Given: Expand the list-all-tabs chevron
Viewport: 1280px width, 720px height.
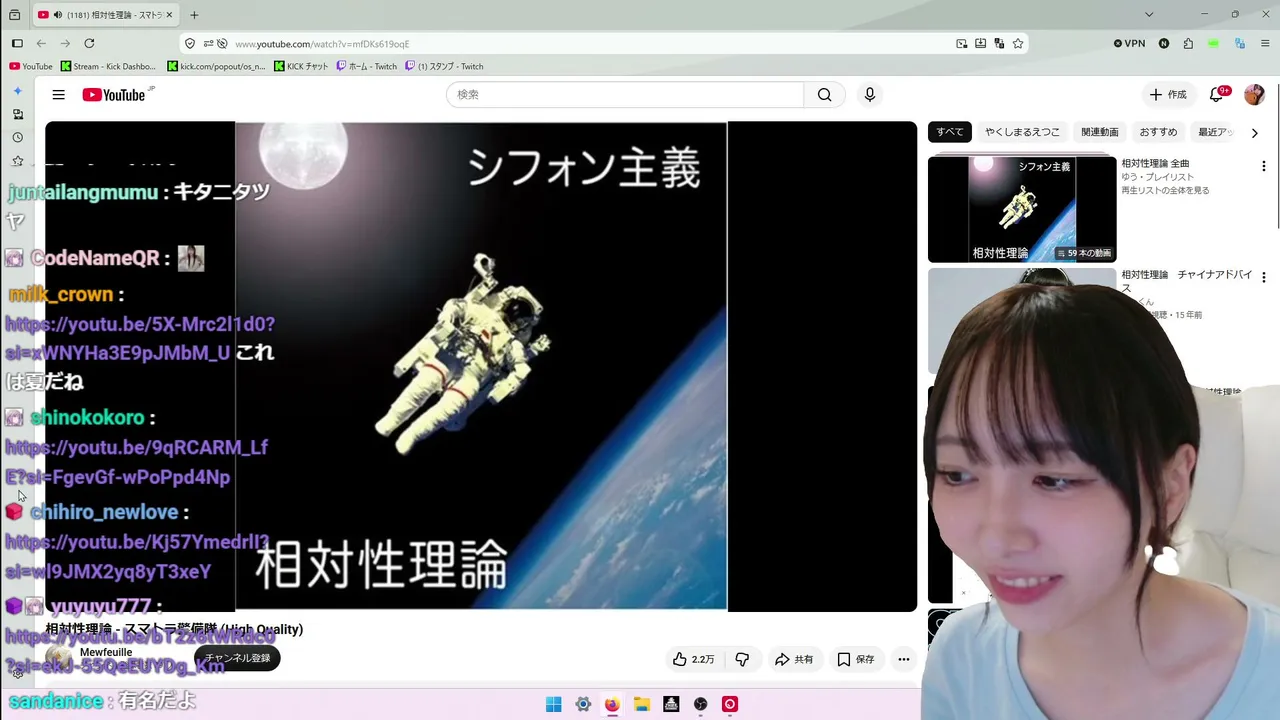Looking at the screenshot, I should tap(1149, 15).
